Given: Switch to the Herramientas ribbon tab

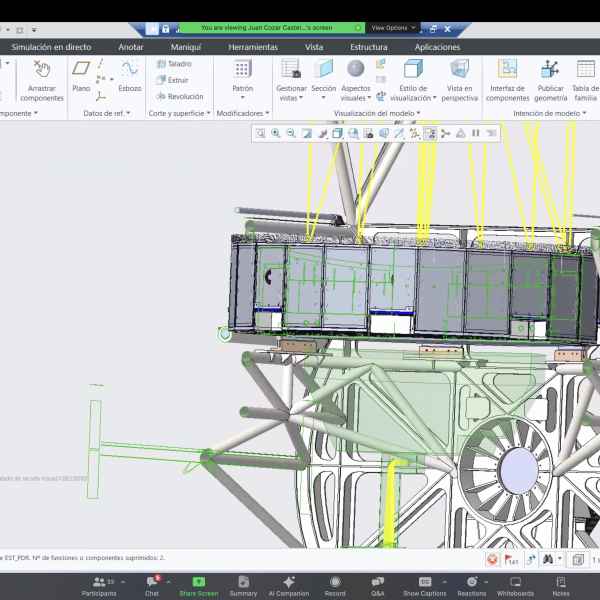Looking at the screenshot, I should 253,47.
